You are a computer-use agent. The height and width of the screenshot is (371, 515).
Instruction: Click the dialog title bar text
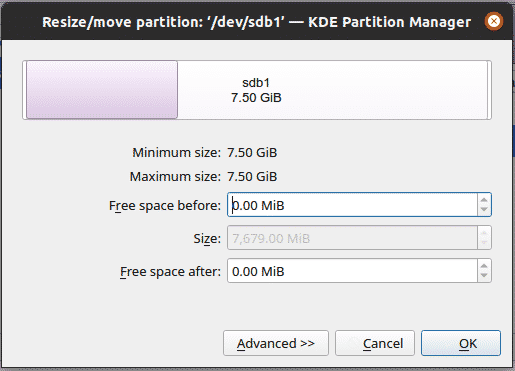coord(256,22)
